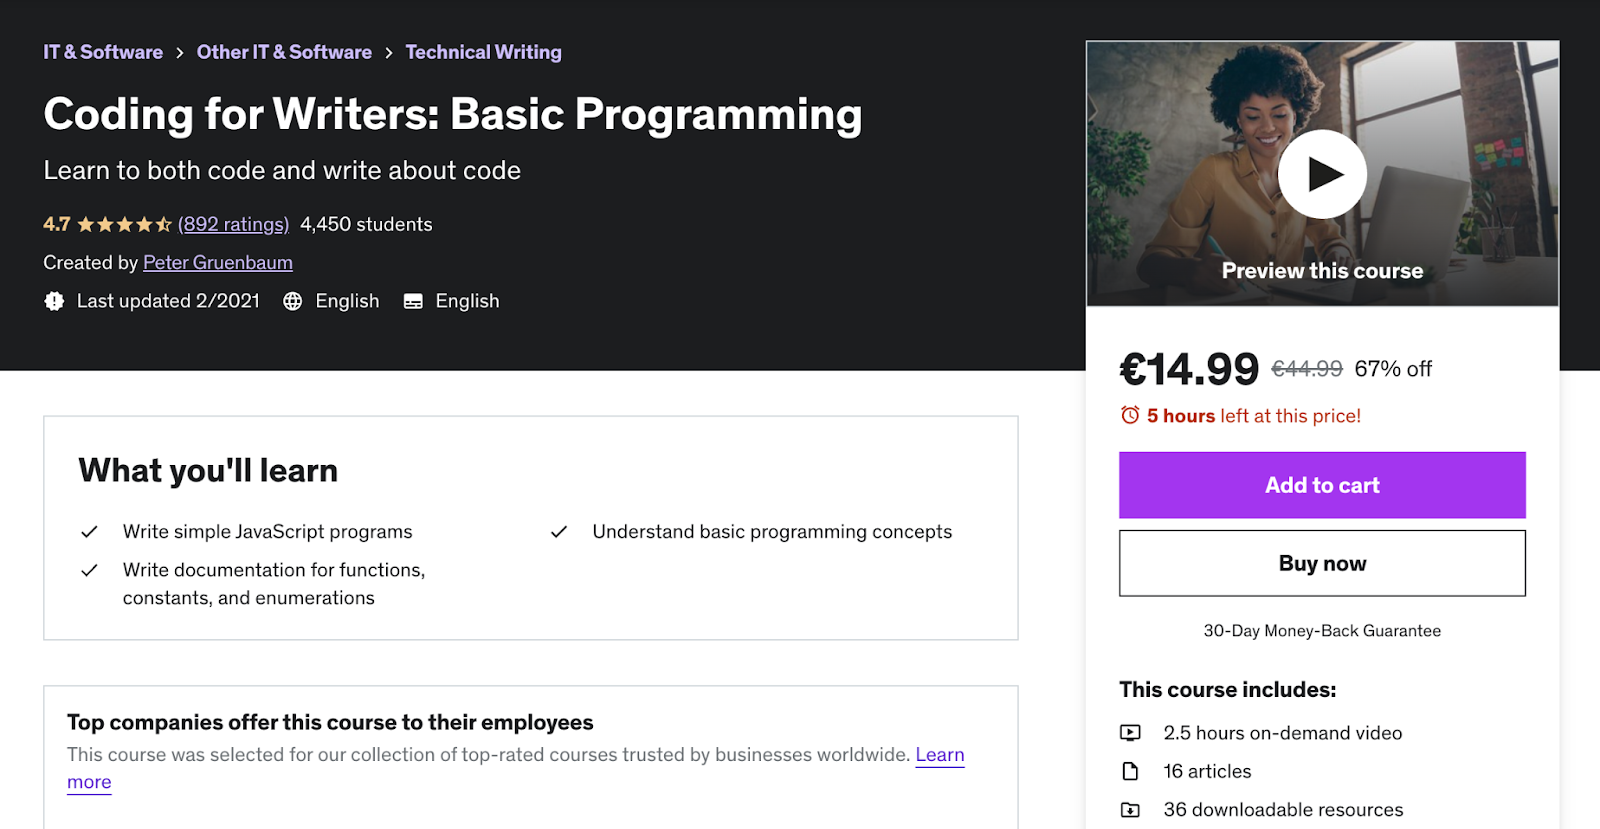Open the IT & Software breadcrumb
Screen dimensions: 1600x829
tap(103, 52)
